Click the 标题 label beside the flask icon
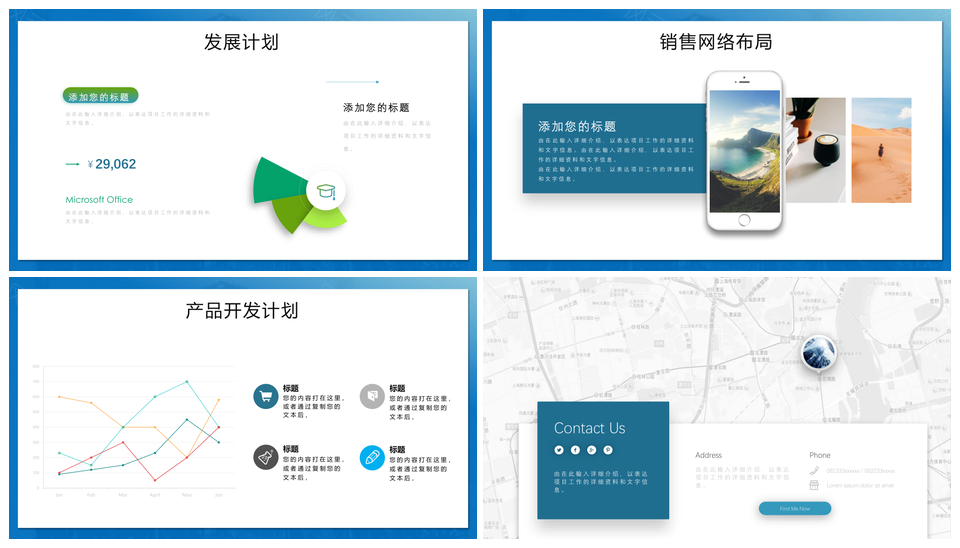This screenshot has width=960, height=548. [291, 449]
